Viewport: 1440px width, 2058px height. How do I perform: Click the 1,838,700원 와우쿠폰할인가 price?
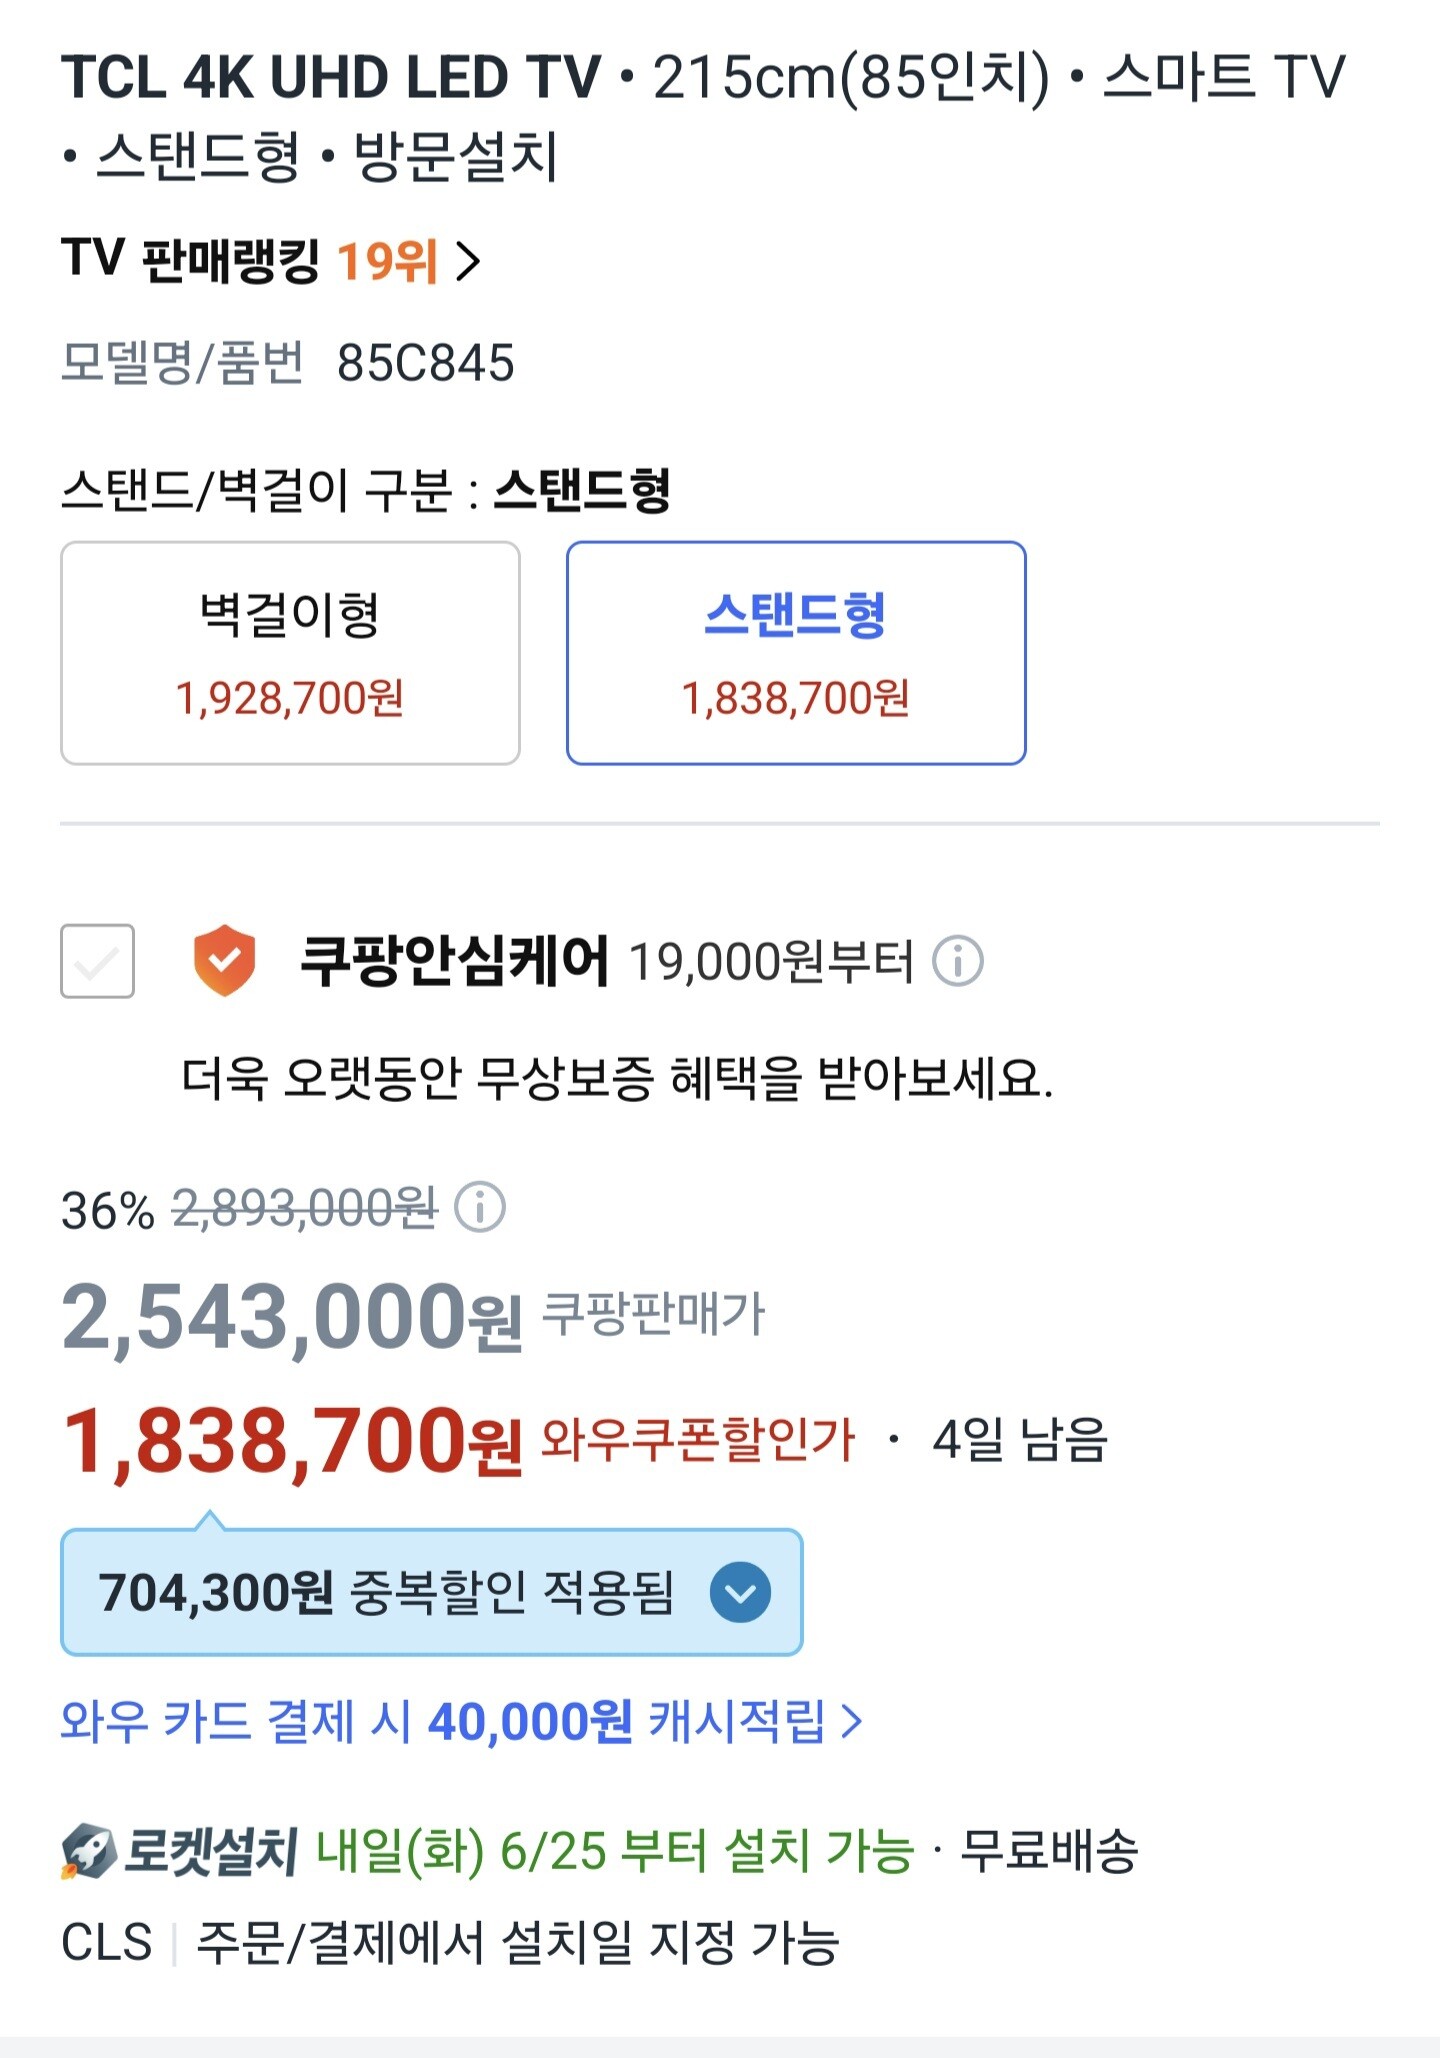click(x=292, y=1441)
